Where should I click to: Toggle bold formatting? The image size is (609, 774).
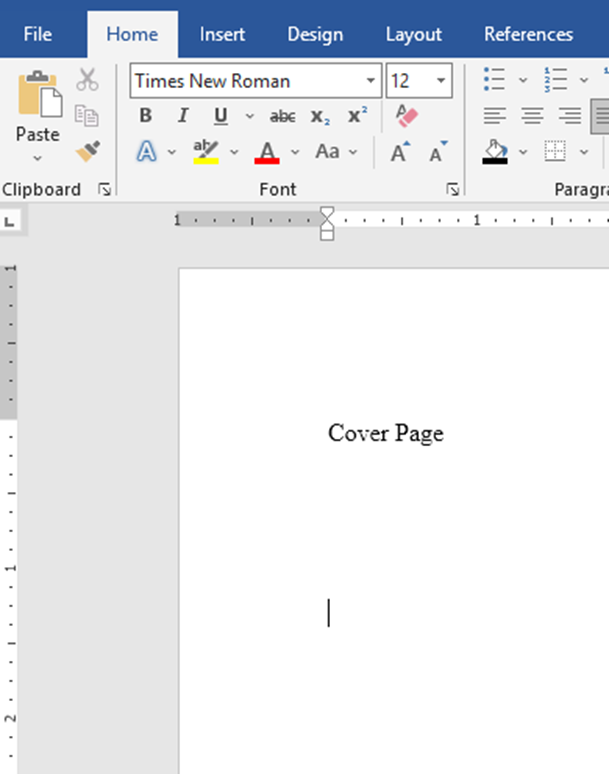pos(146,116)
